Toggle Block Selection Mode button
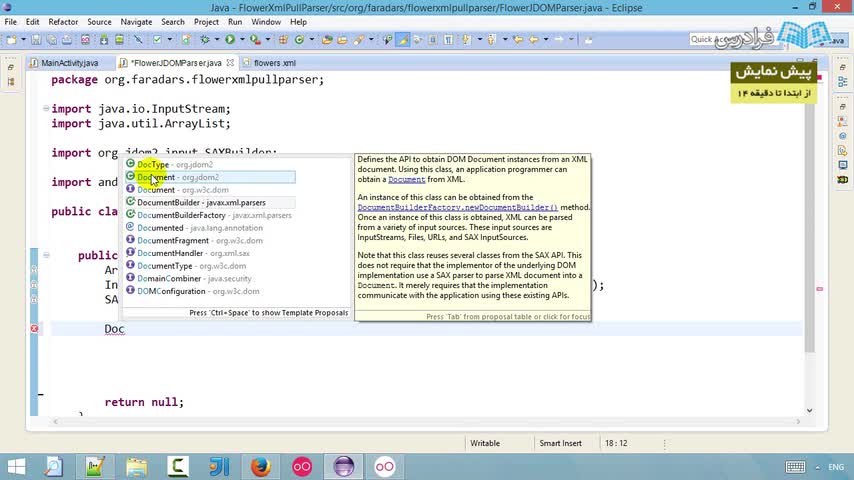Image resolution: width=854 pixels, height=480 pixels. pos(432,40)
